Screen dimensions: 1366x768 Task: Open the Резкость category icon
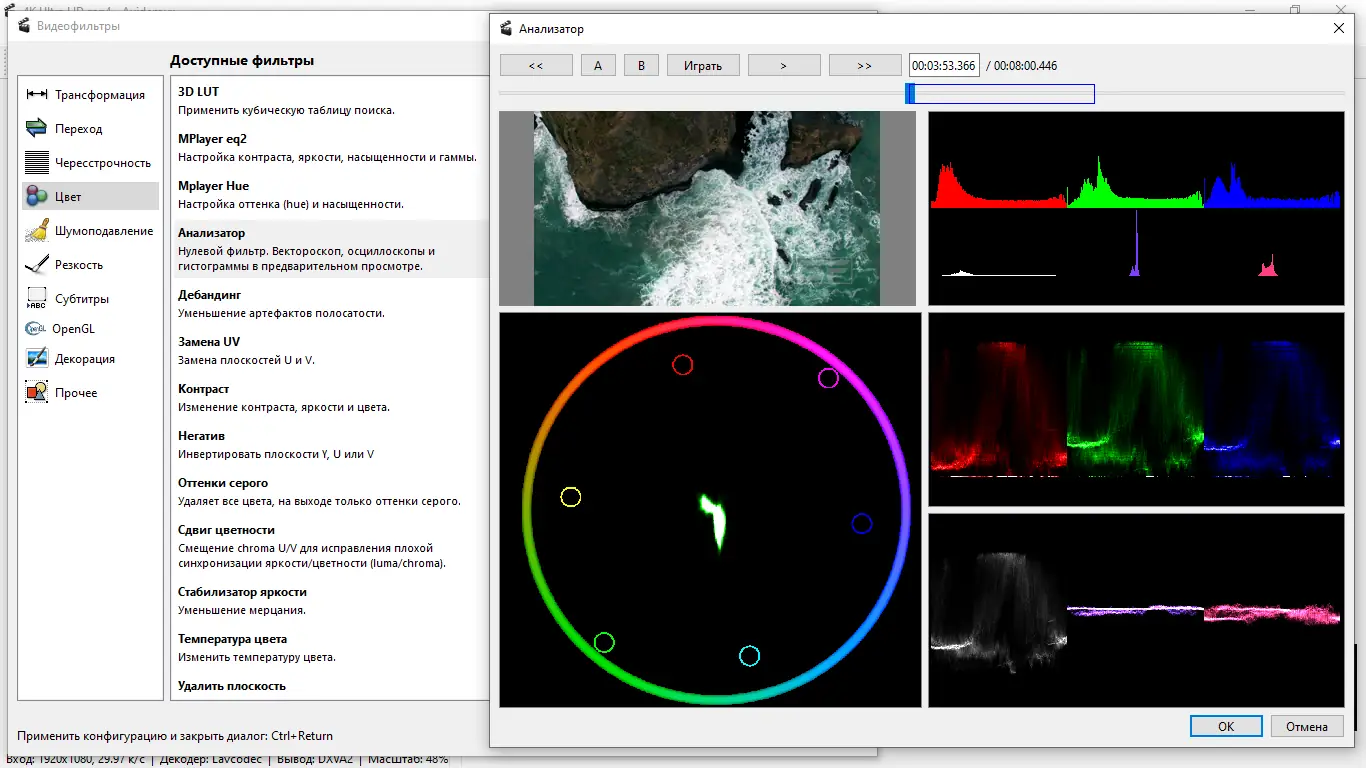point(37,265)
